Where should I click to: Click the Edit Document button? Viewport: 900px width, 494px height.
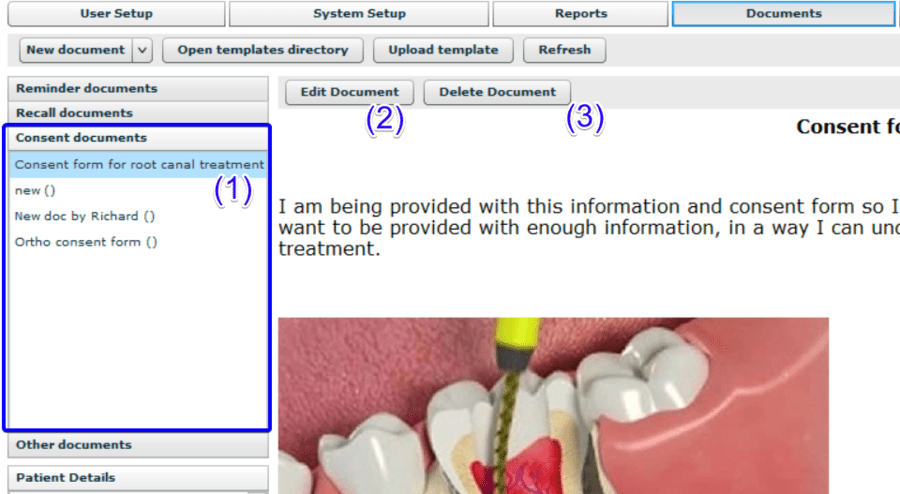pos(349,92)
